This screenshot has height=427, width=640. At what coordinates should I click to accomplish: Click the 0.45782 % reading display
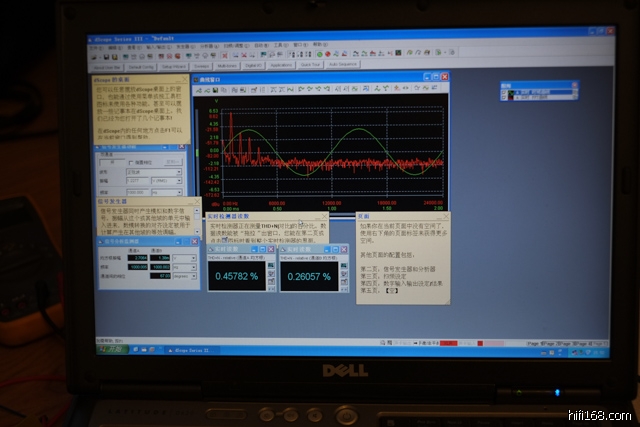click(x=237, y=276)
